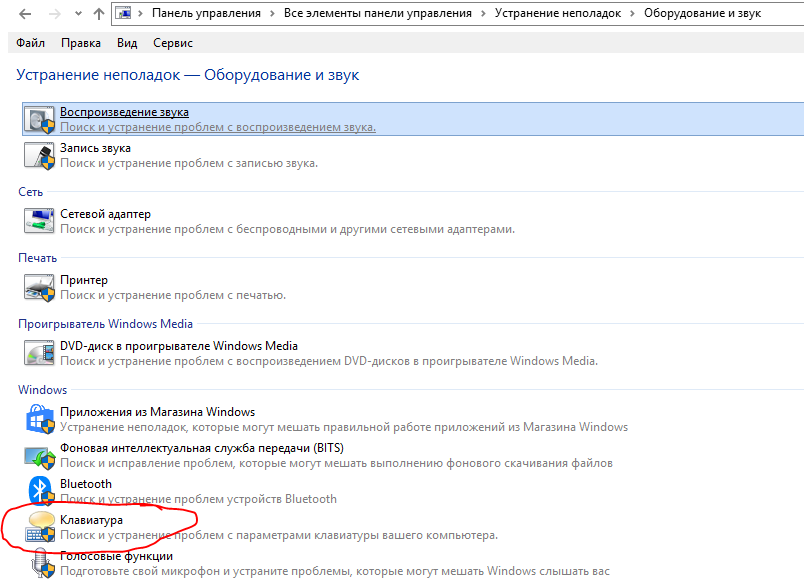Expand chevron after Все элементы панели управления

point(483,14)
